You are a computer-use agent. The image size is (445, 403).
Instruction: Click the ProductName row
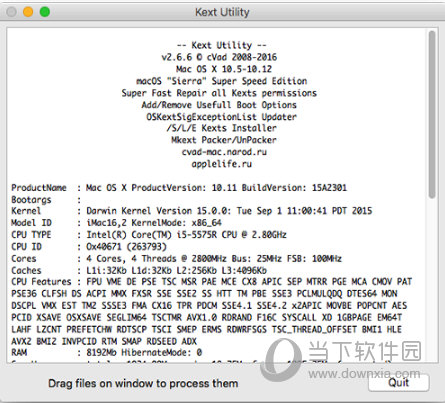click(179, 188)
